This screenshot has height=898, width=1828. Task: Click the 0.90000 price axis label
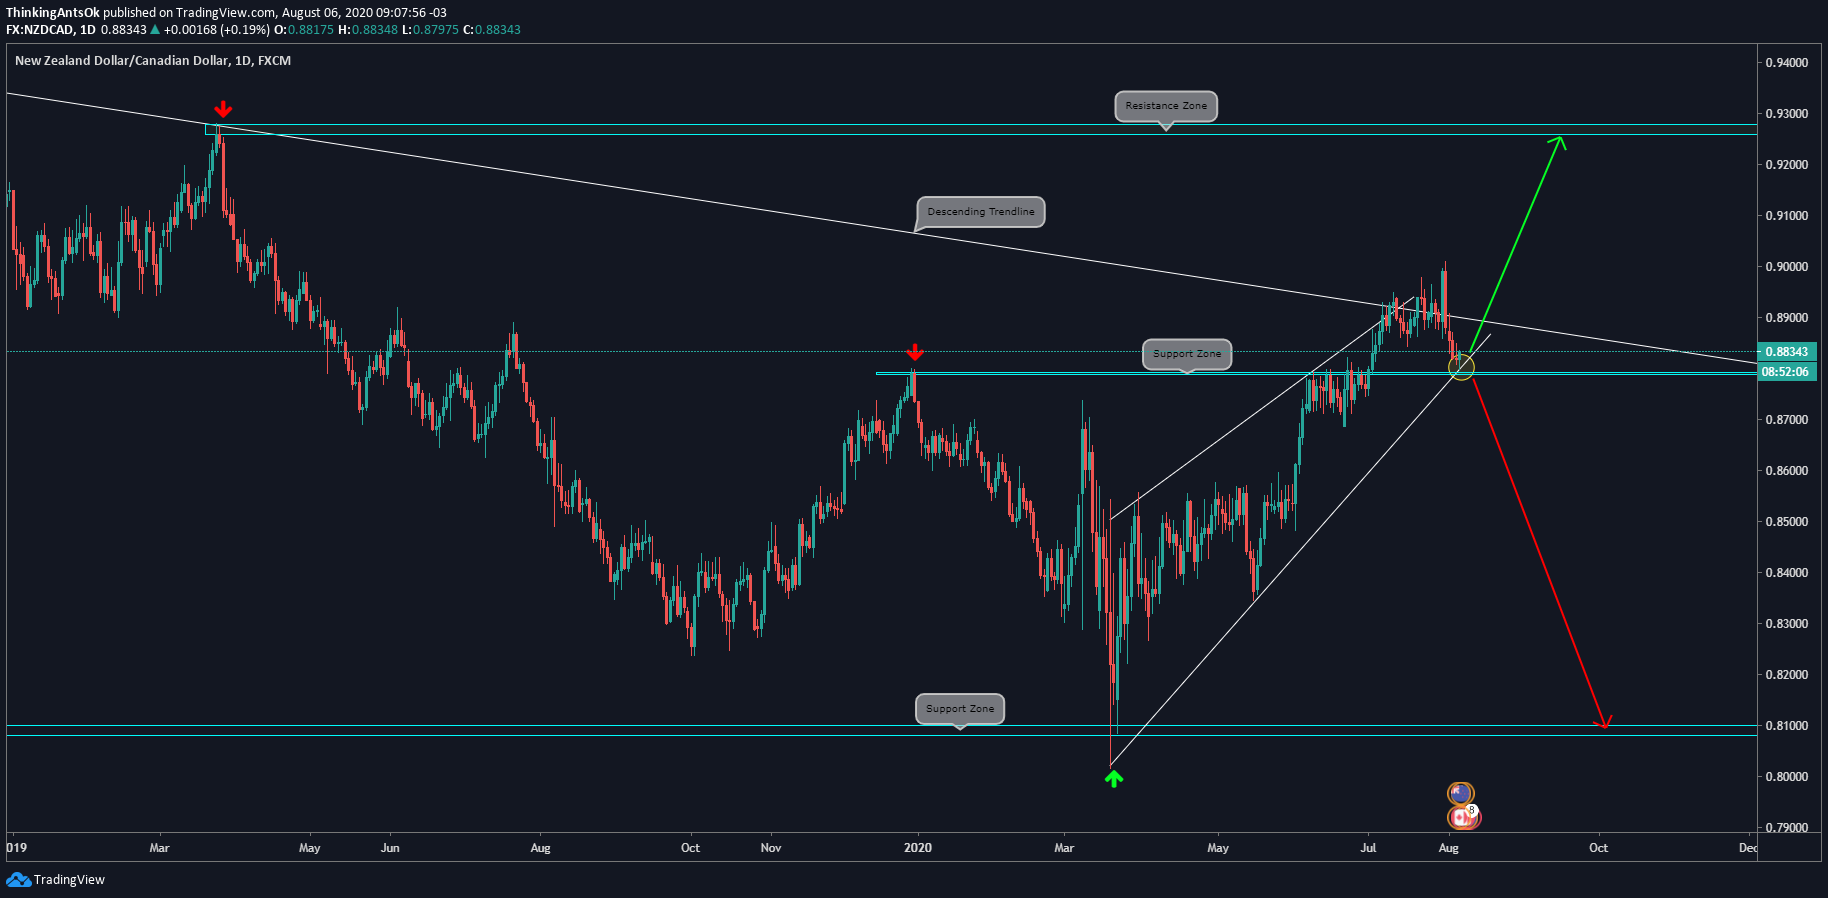tap(1786, 267)
